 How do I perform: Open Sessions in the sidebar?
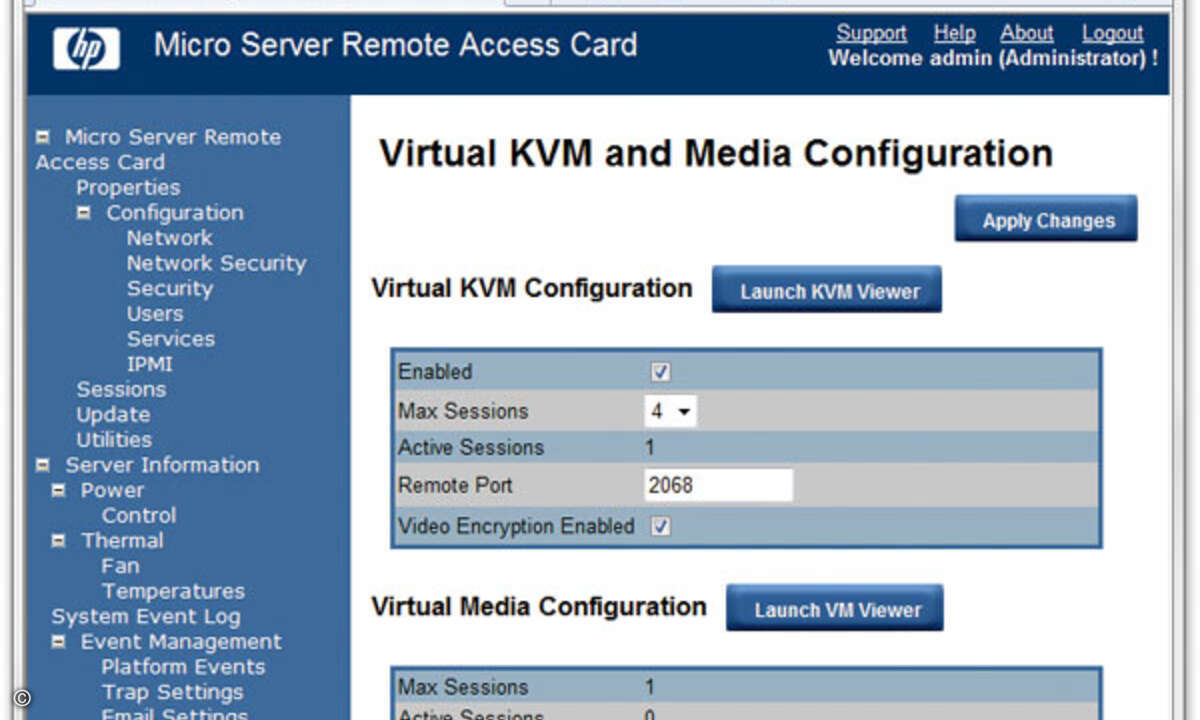click(x=121, y=389)
